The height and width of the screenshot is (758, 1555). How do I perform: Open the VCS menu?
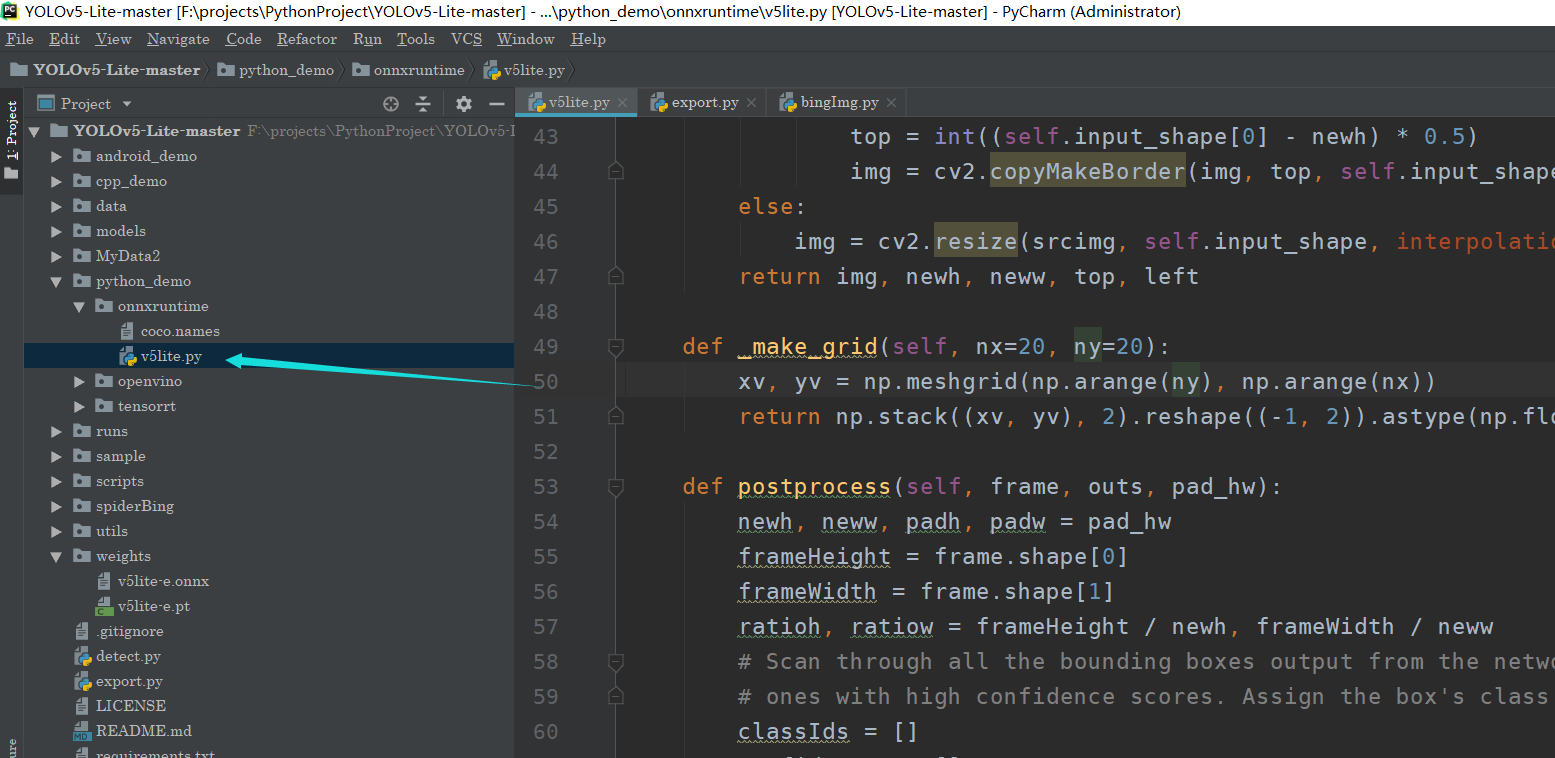point(466,39)
